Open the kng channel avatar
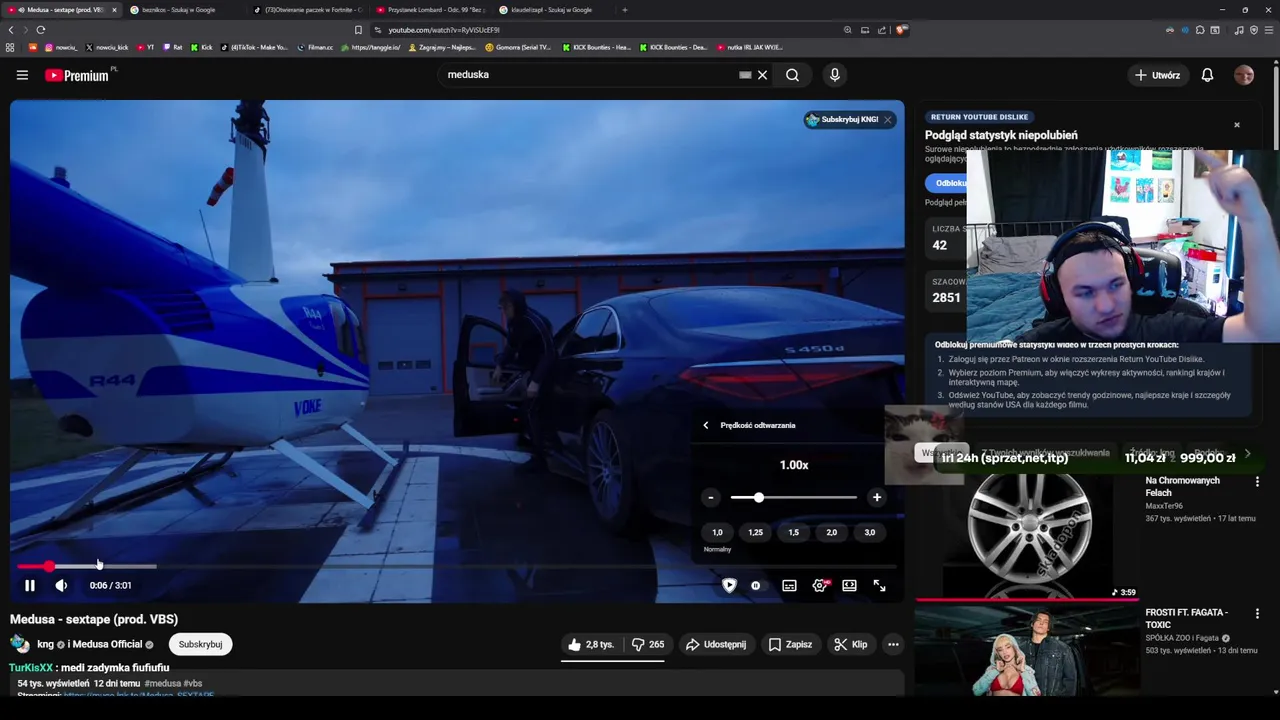 tap(20, 644)
